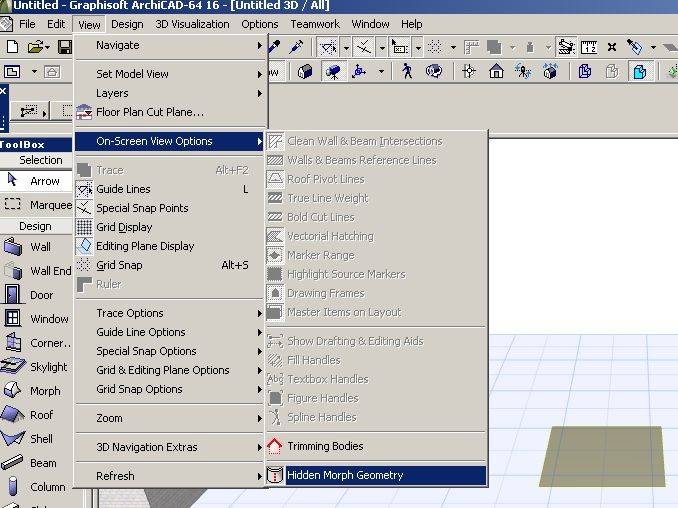This screenshot has width=678, height=508.
Task: Select the Morph tool
Action: [x=36, y=391]
